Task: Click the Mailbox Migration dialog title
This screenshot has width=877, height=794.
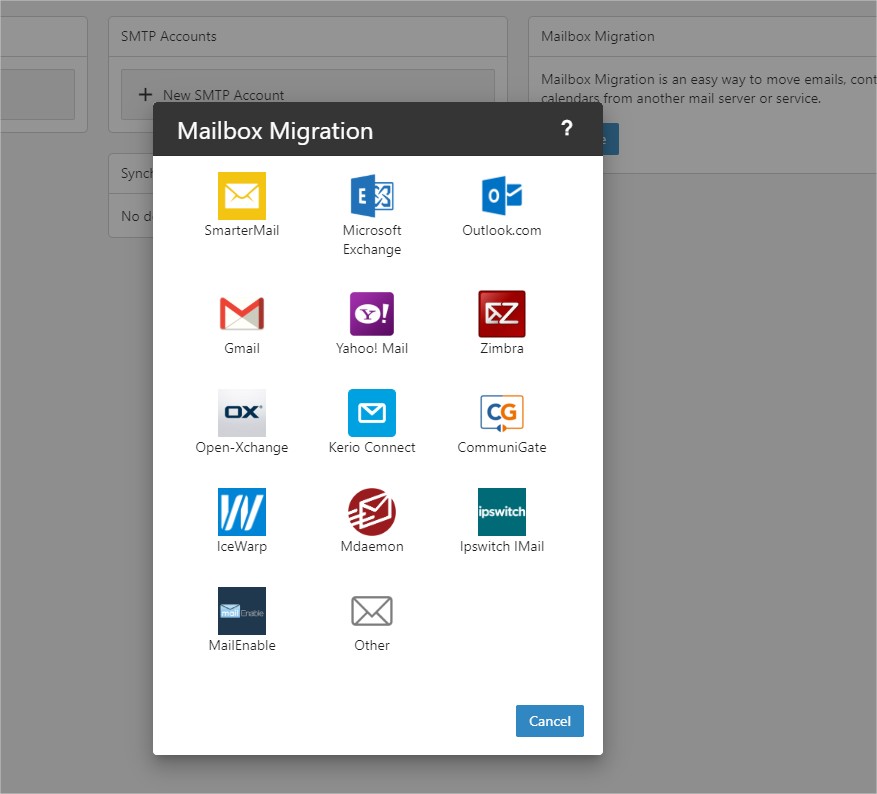Action: coord(275,131)
